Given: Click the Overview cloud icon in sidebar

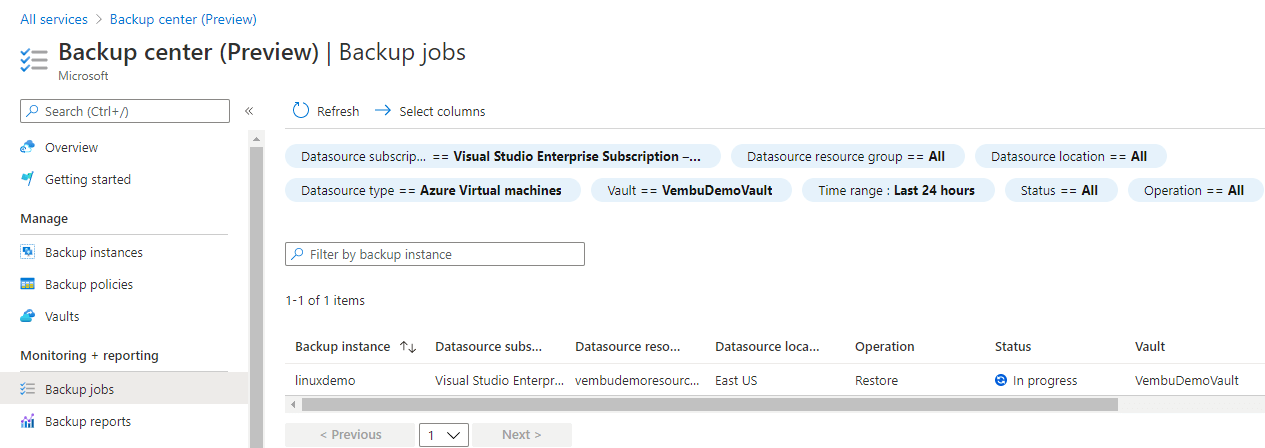Looking at the screenshot, I should pyautogui.click(x=27, y=147).
